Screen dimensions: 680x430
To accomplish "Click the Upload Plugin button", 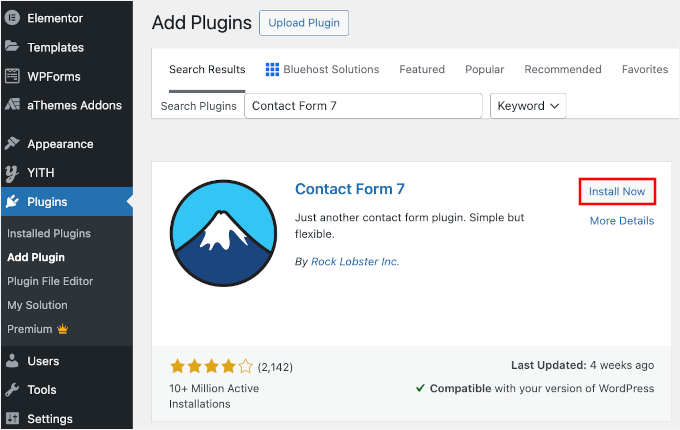I will 304,23.
